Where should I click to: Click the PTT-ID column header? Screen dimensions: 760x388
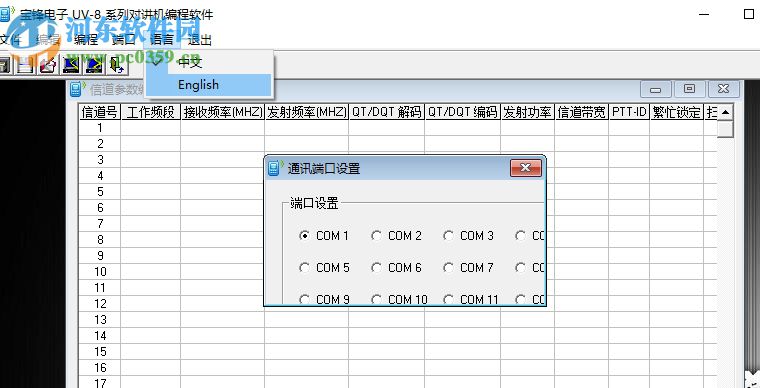point(629,112)
